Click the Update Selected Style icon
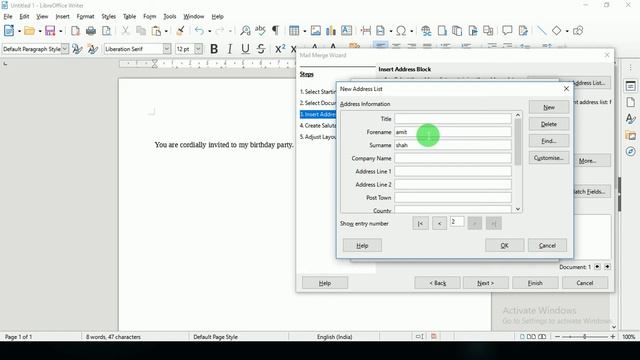 pyautogui.click(x=77, y=49)
